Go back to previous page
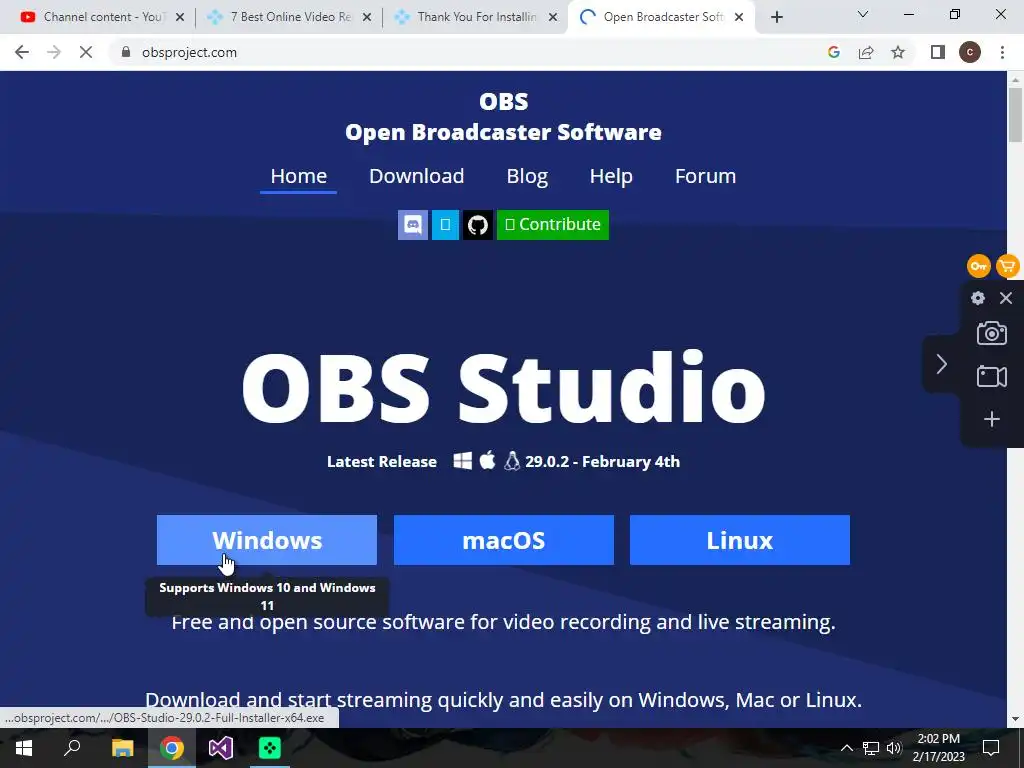Image resolution: width=1024 pixels, height=768 pixels. pyautogui.click(x=22, y=52)
